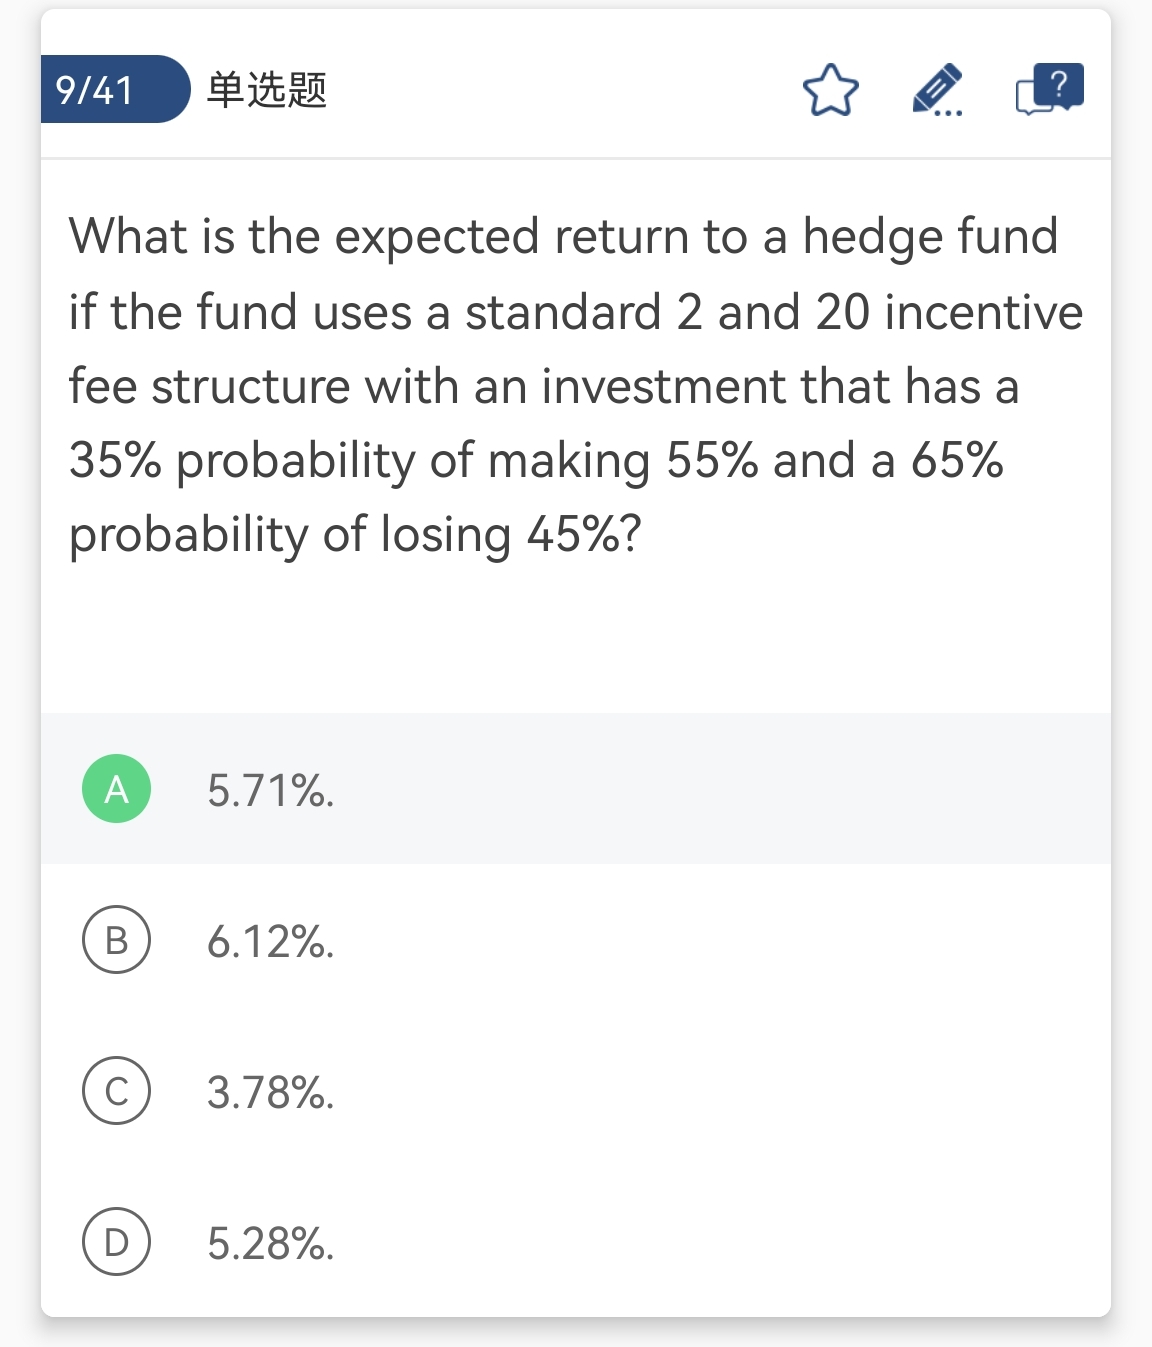1152x1347 pixels.
Task: Bookmark this question with the star icon
Action: pyautogui.click(x=830, y=90)
